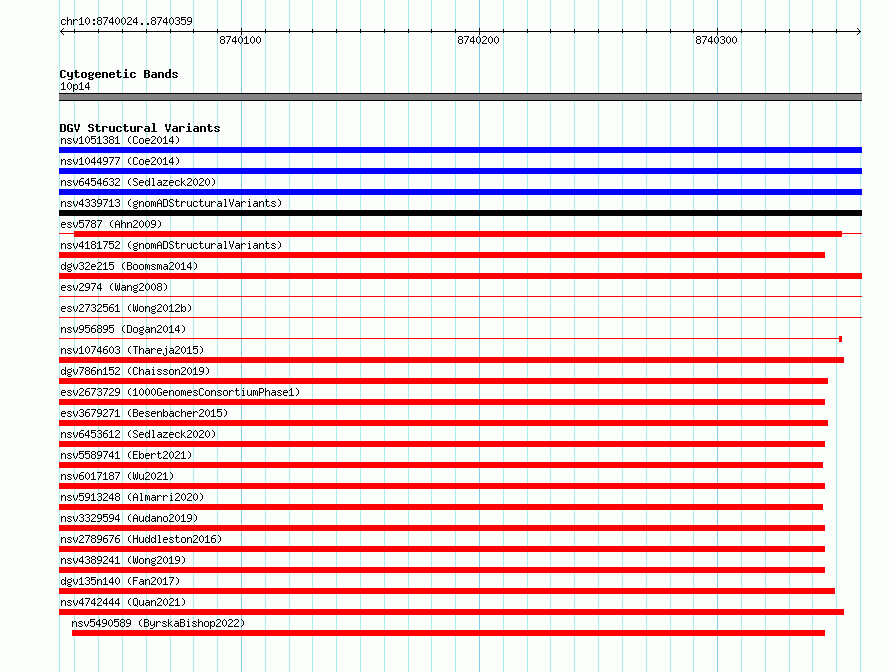Click nsv4389241 (Wong2019) label
Viewport: 890px width, 672px height.
123,560
